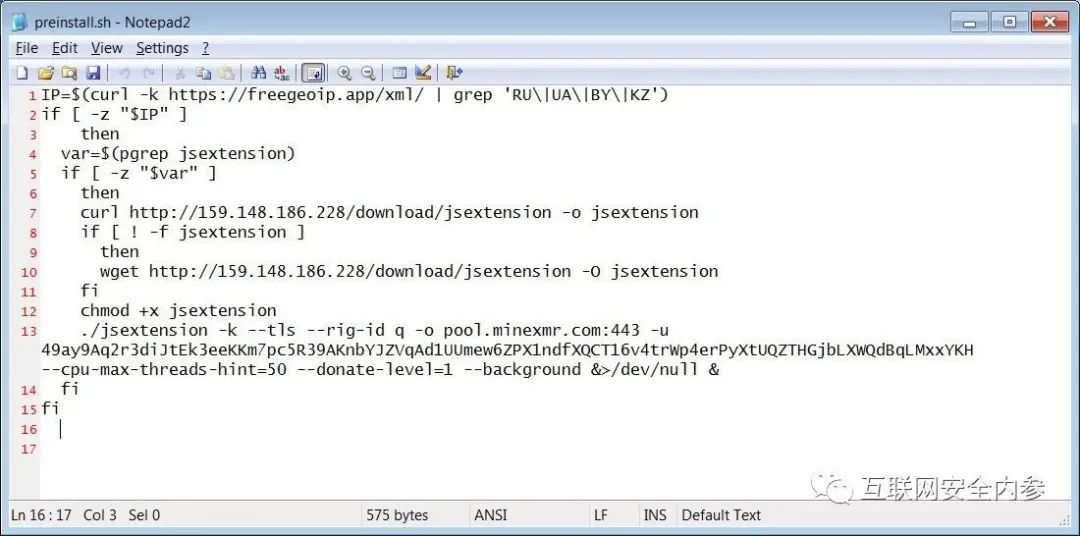Click the Exit door icon in toolbar
Image resolution: width=1080 pixels, height=536 pixels.
454,72
